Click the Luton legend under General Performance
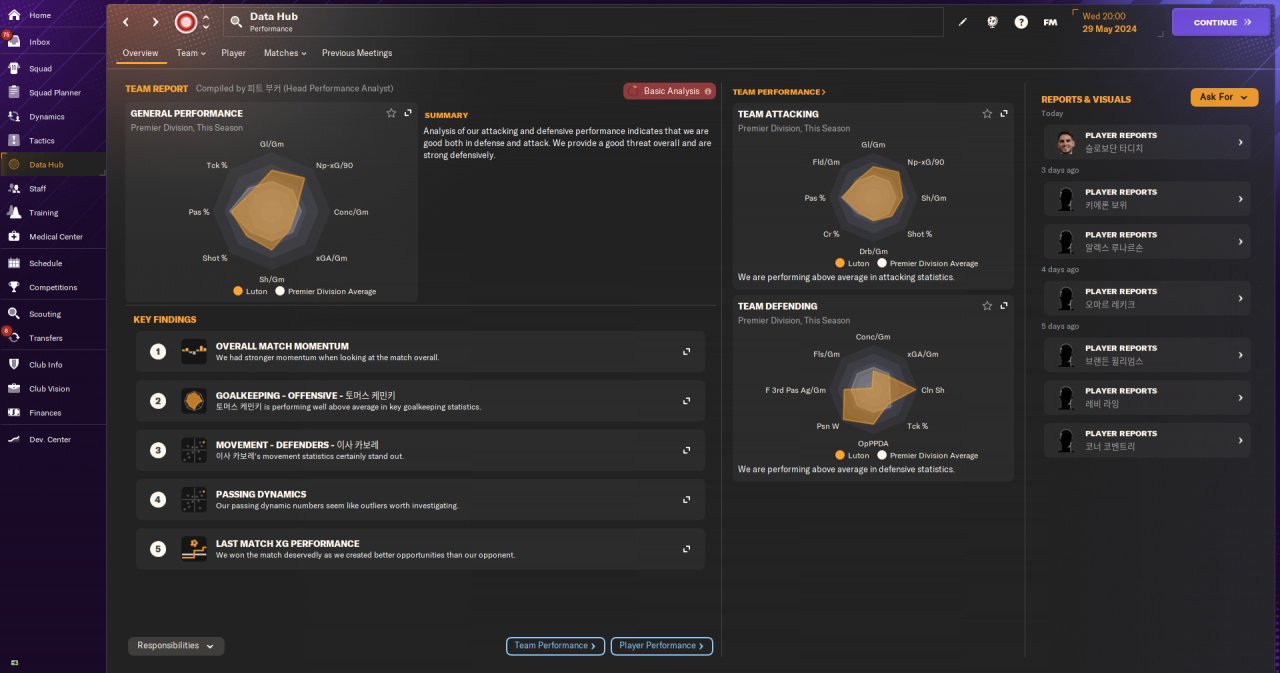 pos(251,292)
